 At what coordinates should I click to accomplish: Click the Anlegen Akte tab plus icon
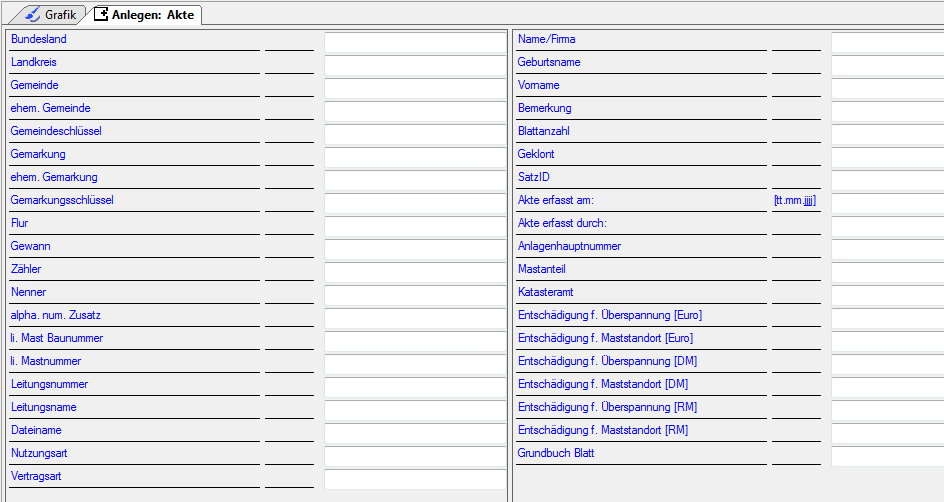click(101, 15)
